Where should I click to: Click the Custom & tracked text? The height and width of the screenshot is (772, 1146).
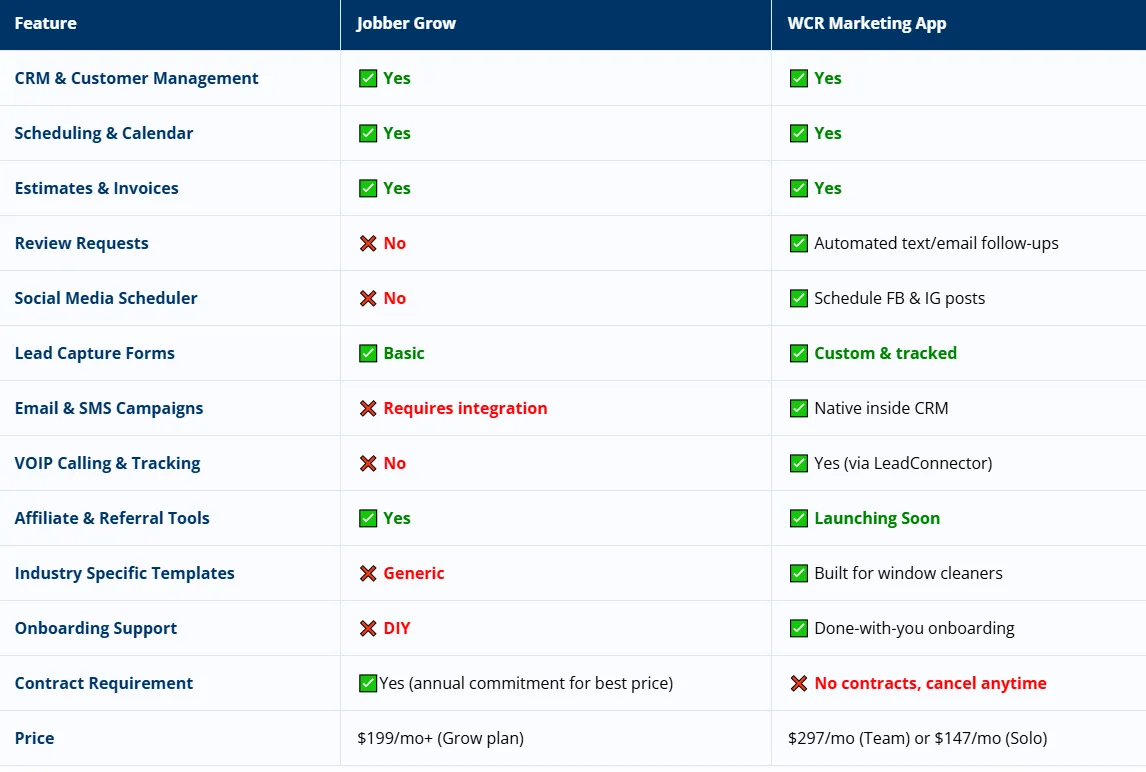pos(885,353)
